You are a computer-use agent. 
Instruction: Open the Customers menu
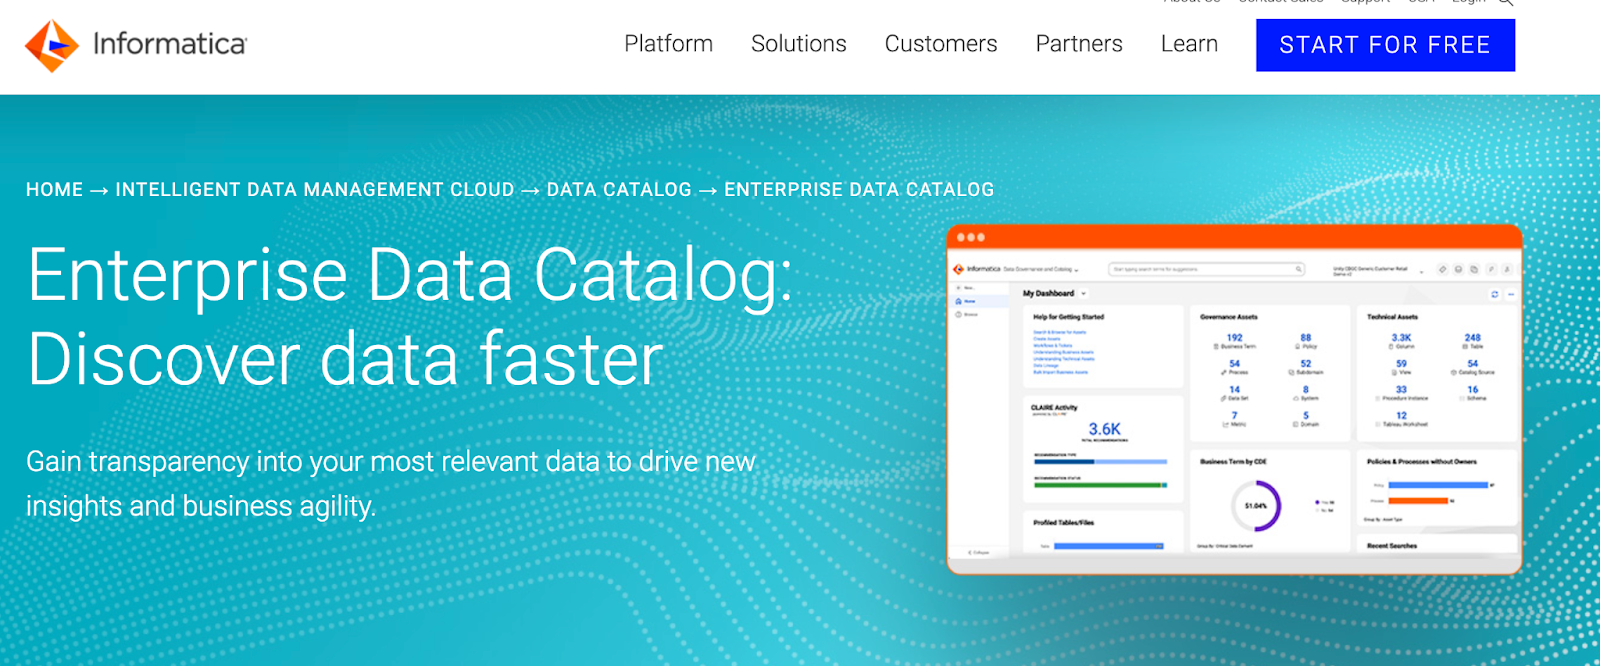940,44
